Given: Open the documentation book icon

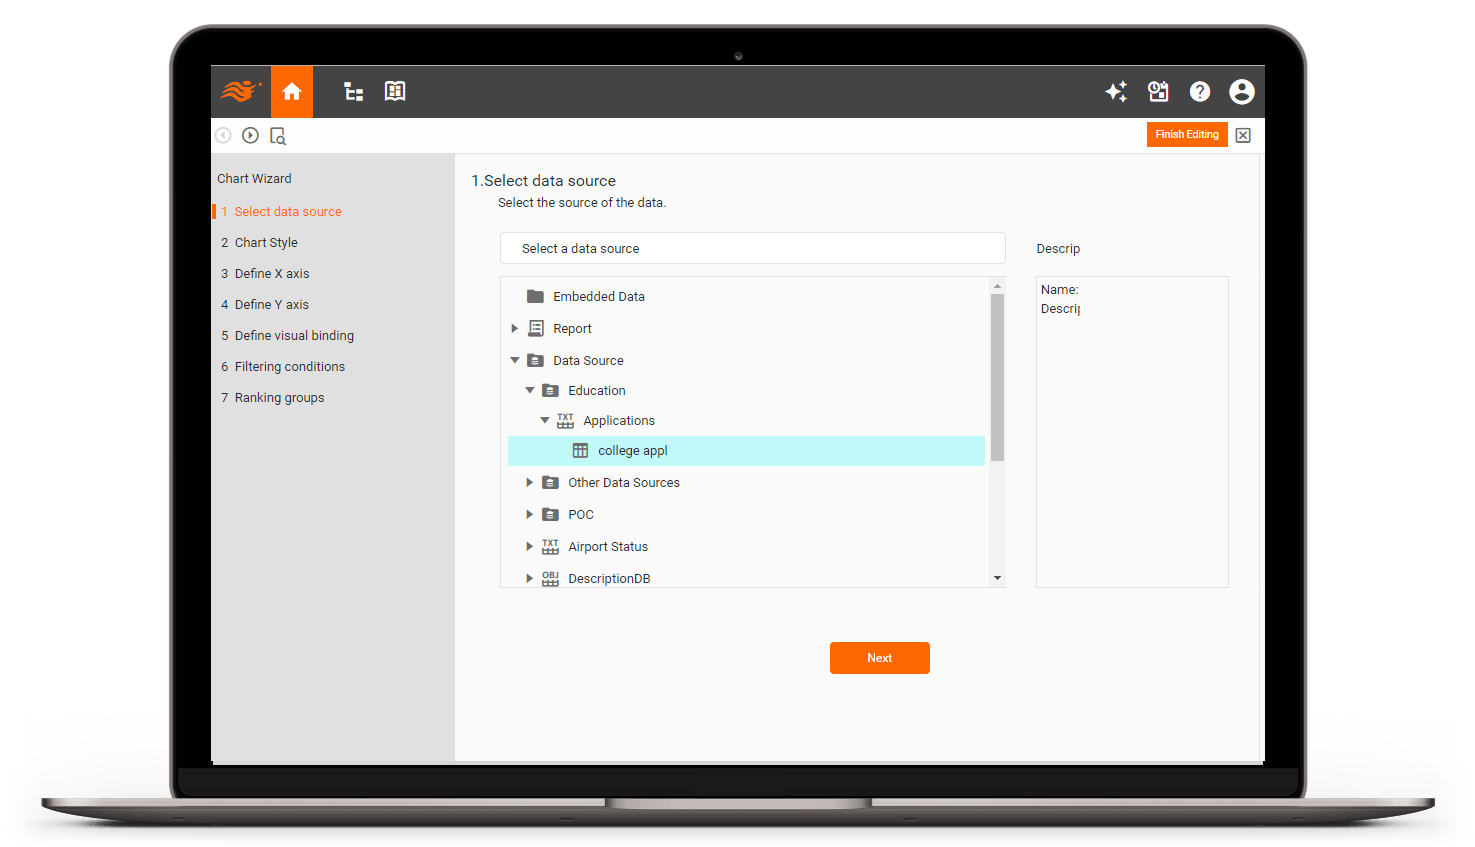Looking at the screenshot, I should 394,91.
